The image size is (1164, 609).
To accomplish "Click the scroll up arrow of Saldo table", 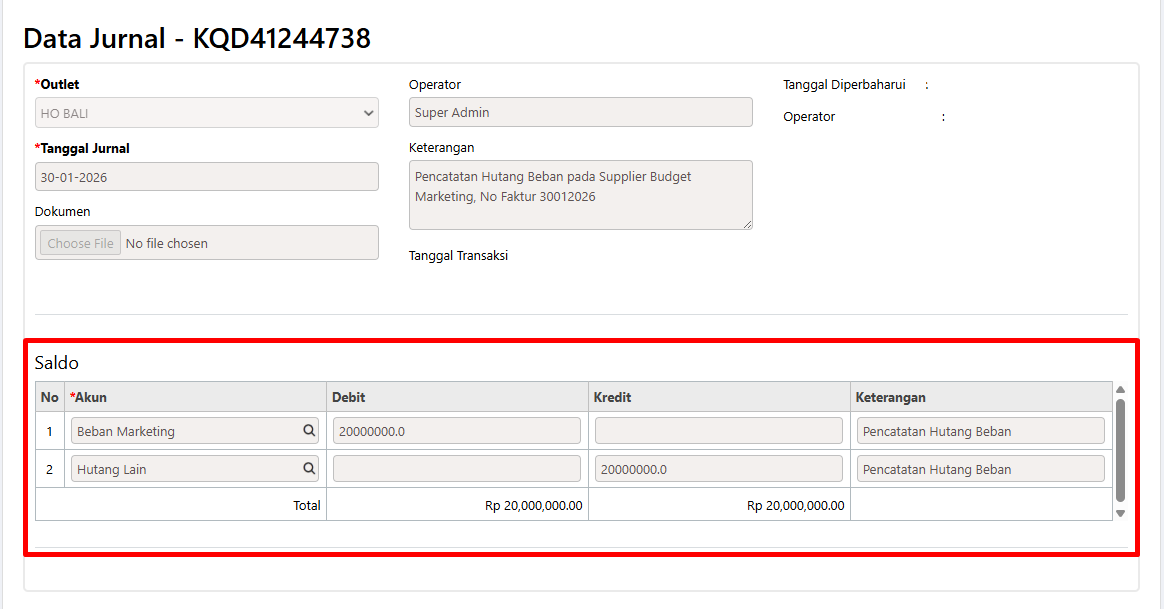I will 1120,389.
